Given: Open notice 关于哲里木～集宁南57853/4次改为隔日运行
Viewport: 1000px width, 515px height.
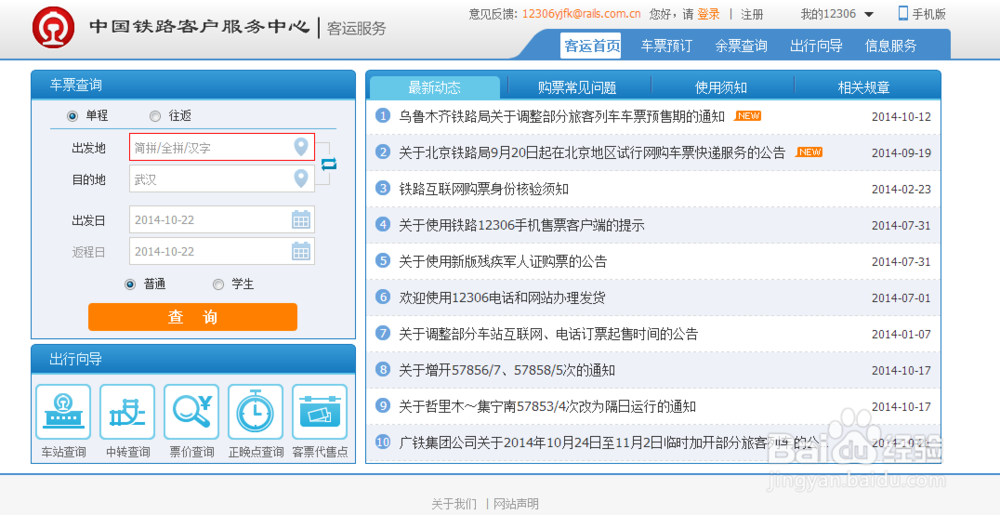Looking at the screenshot, I should 547,406.
